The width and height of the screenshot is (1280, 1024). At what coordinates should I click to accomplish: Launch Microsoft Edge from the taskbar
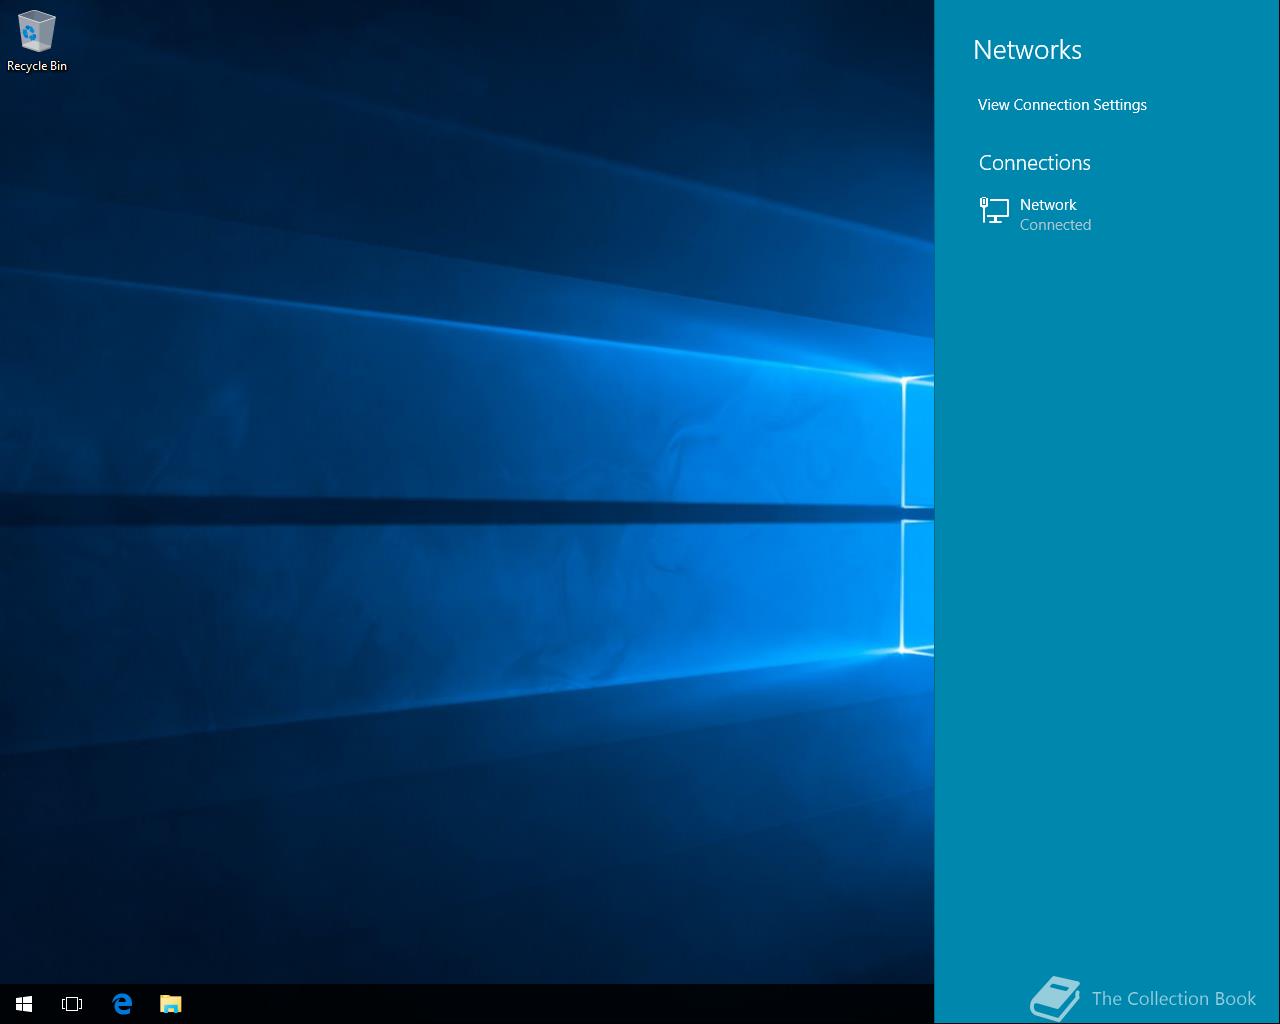122,1004
